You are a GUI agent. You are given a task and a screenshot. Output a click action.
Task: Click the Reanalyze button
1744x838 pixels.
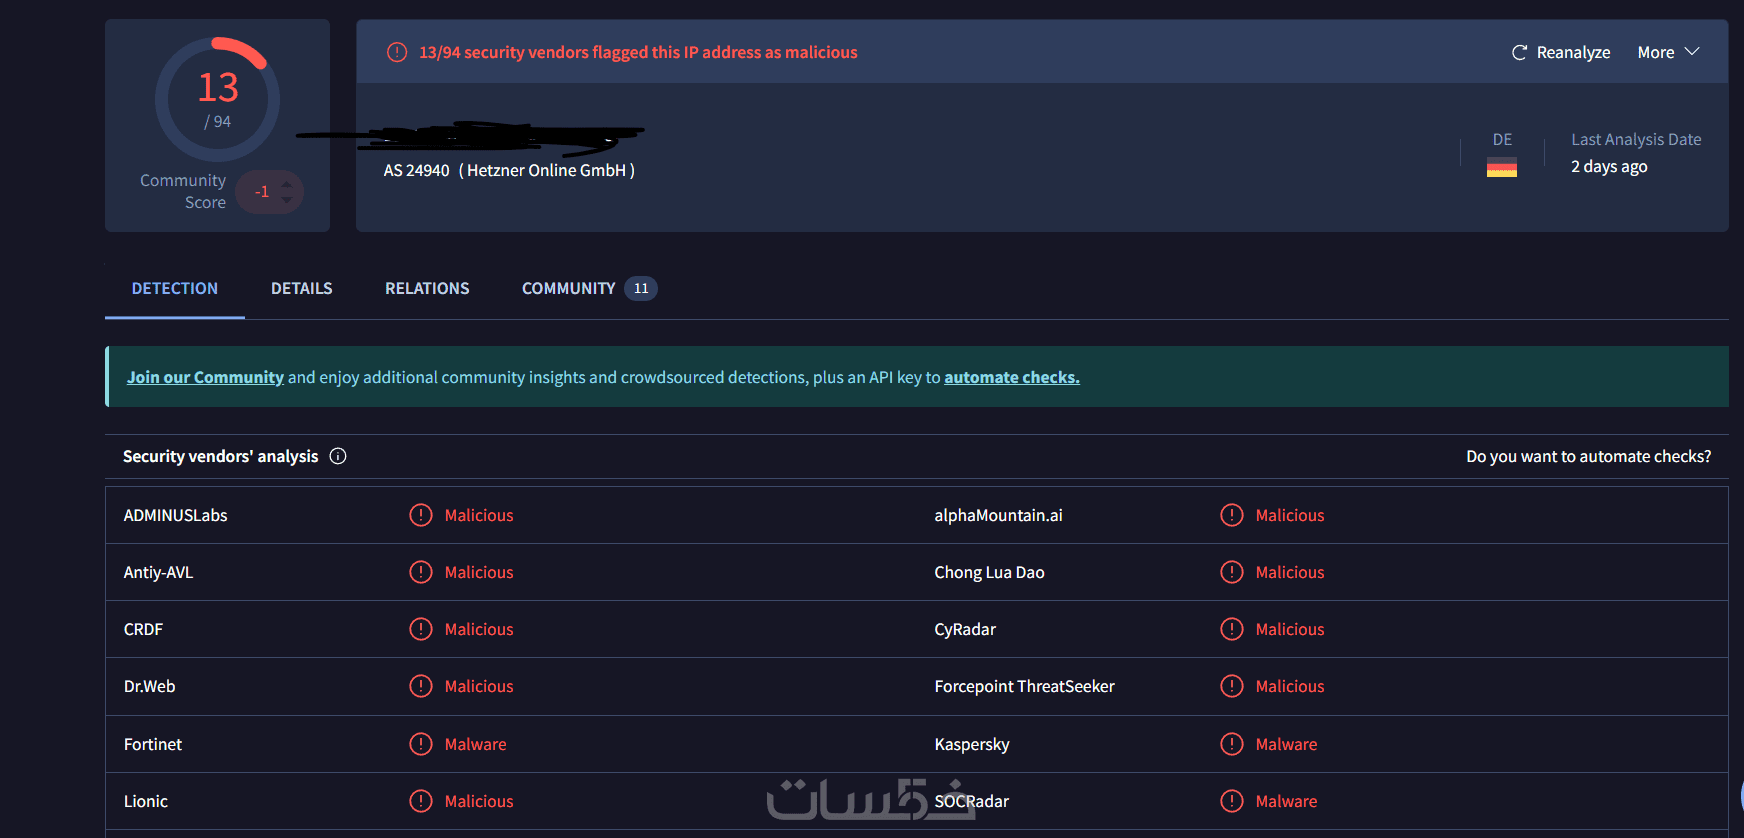click(x=1561, y=52)
